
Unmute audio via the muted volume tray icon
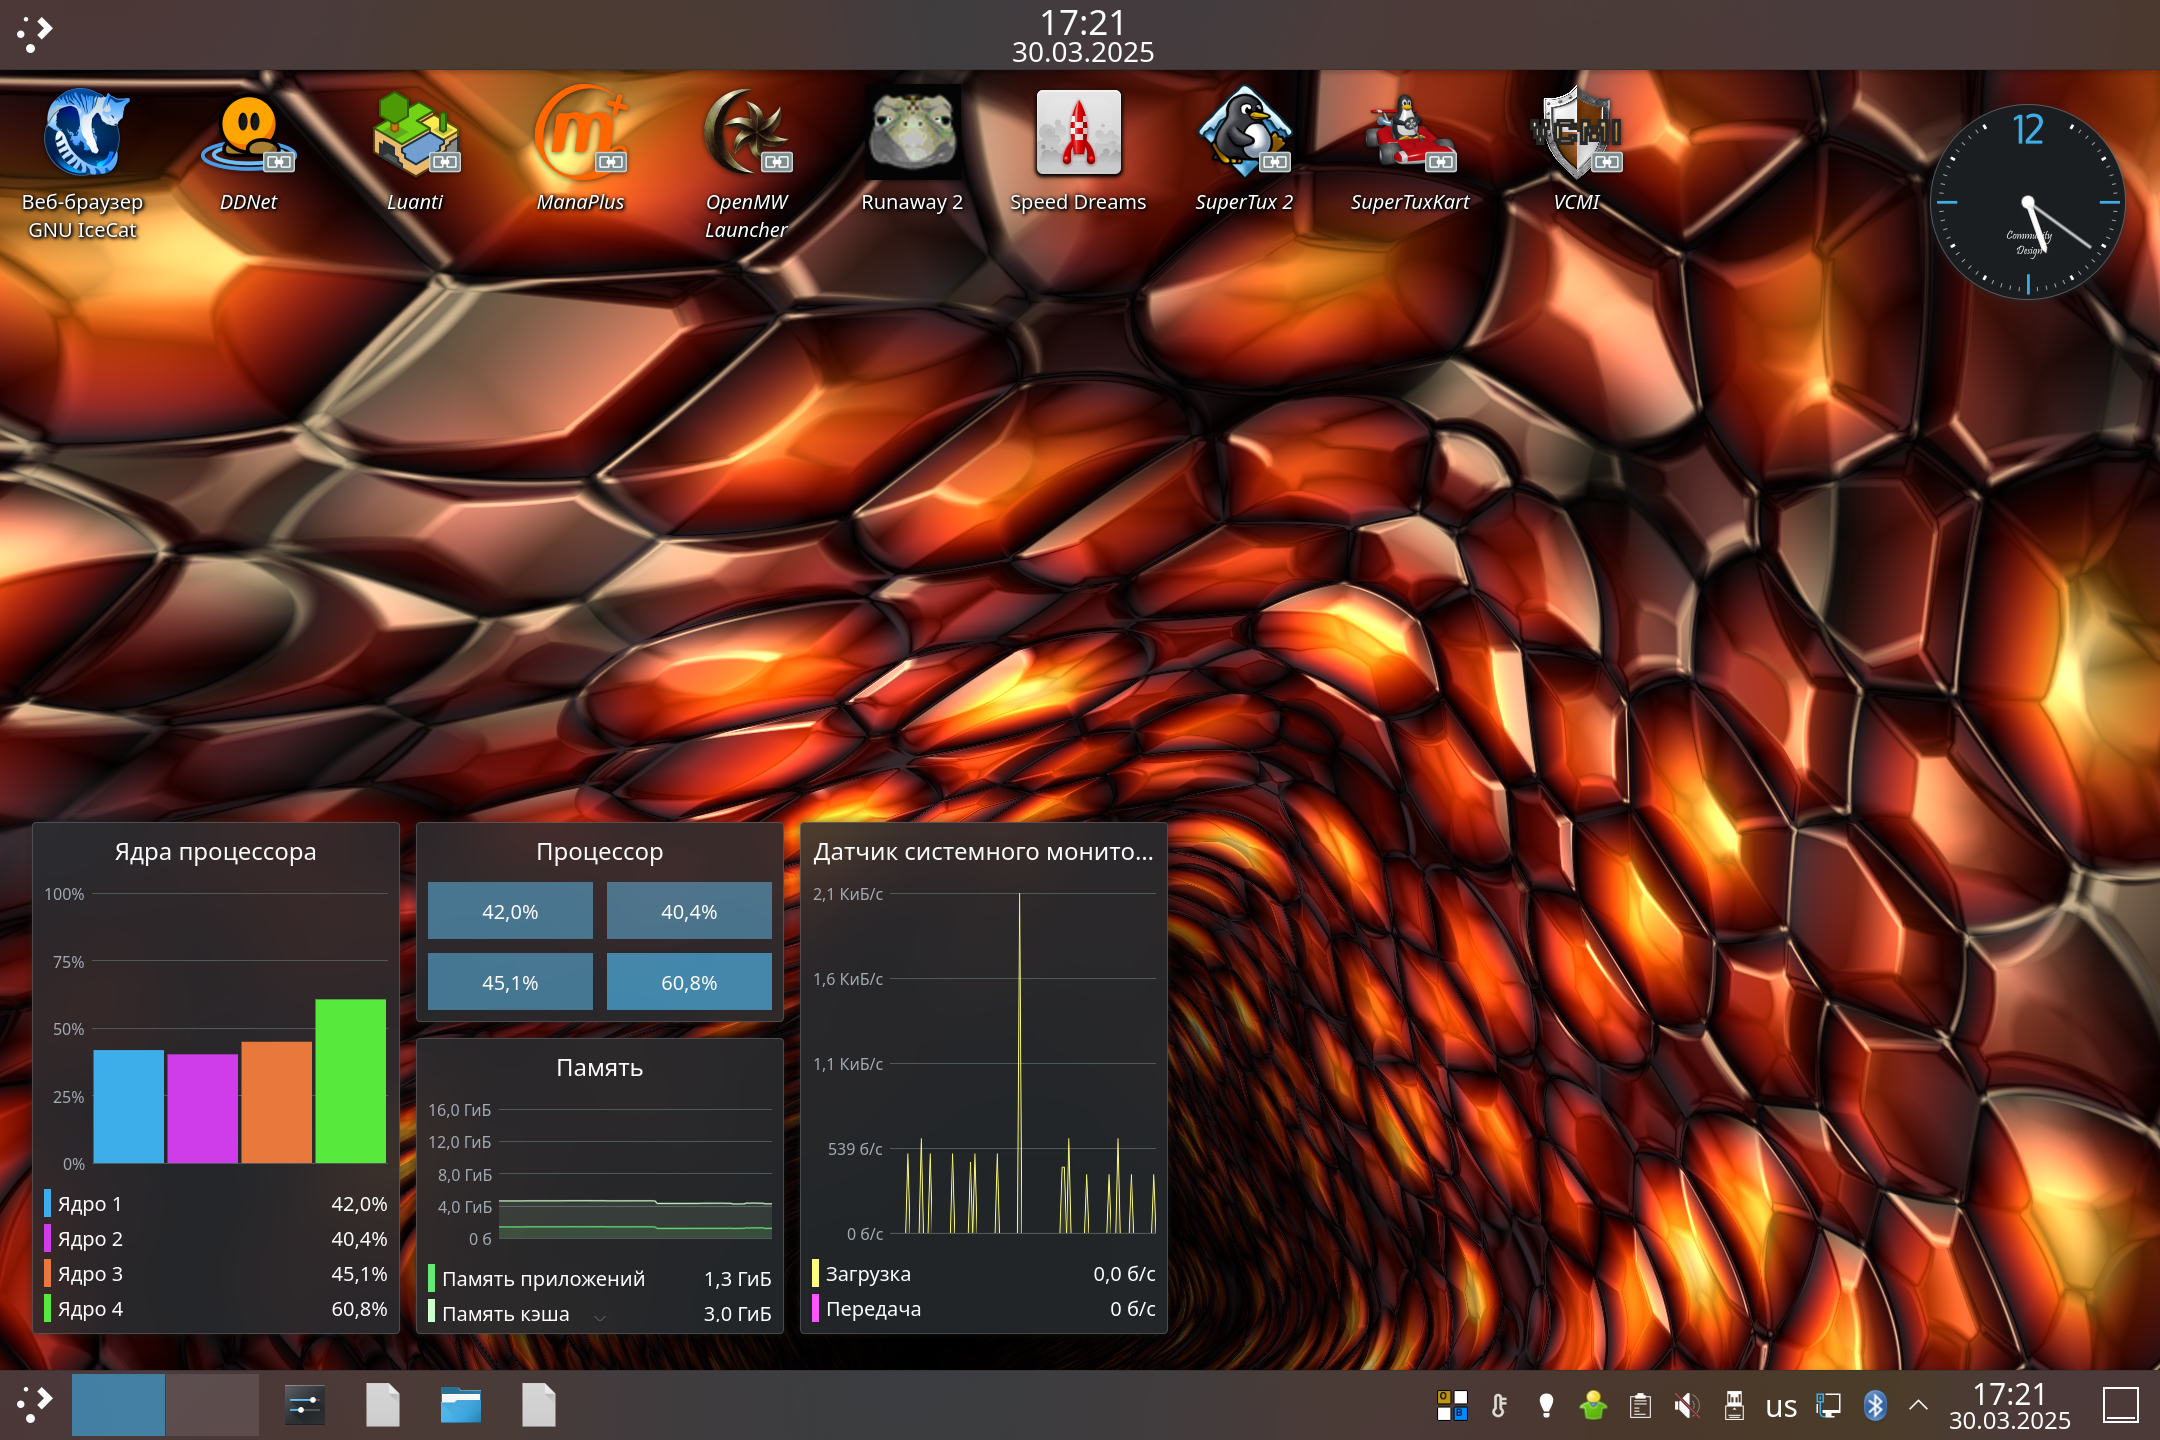pos(1687,1405)
